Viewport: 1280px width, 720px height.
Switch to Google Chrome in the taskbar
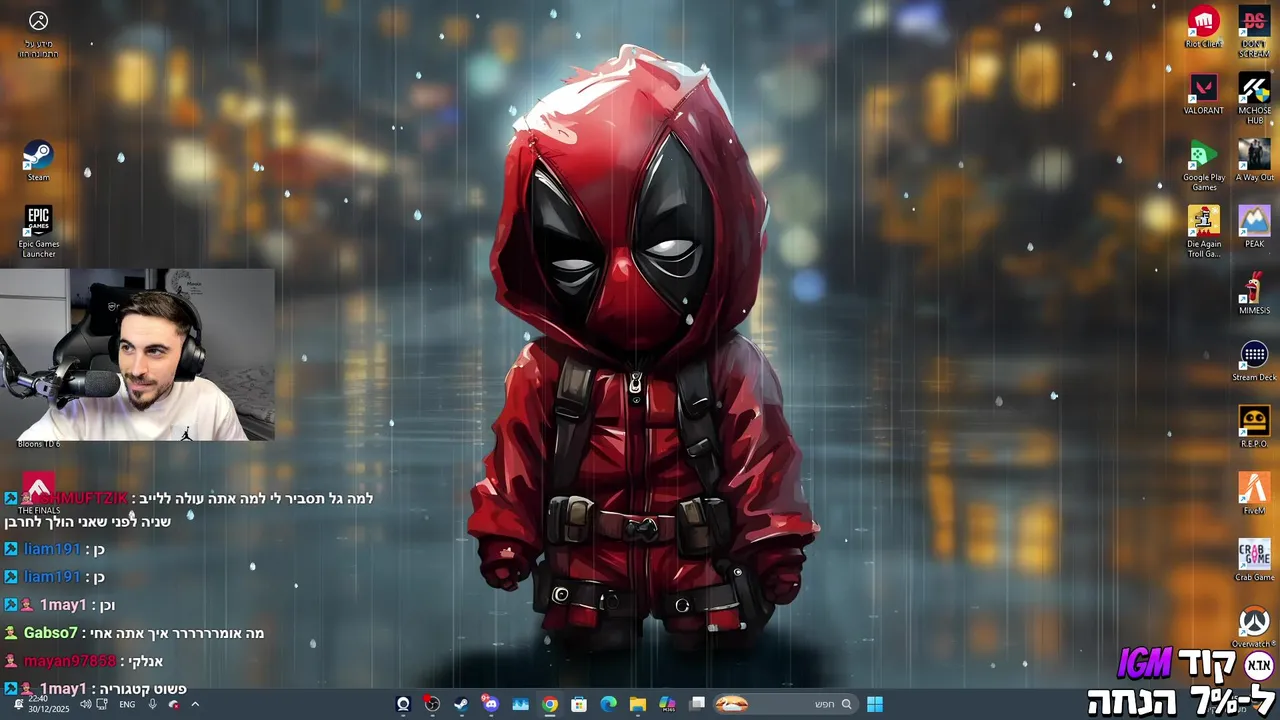point(550,704)
